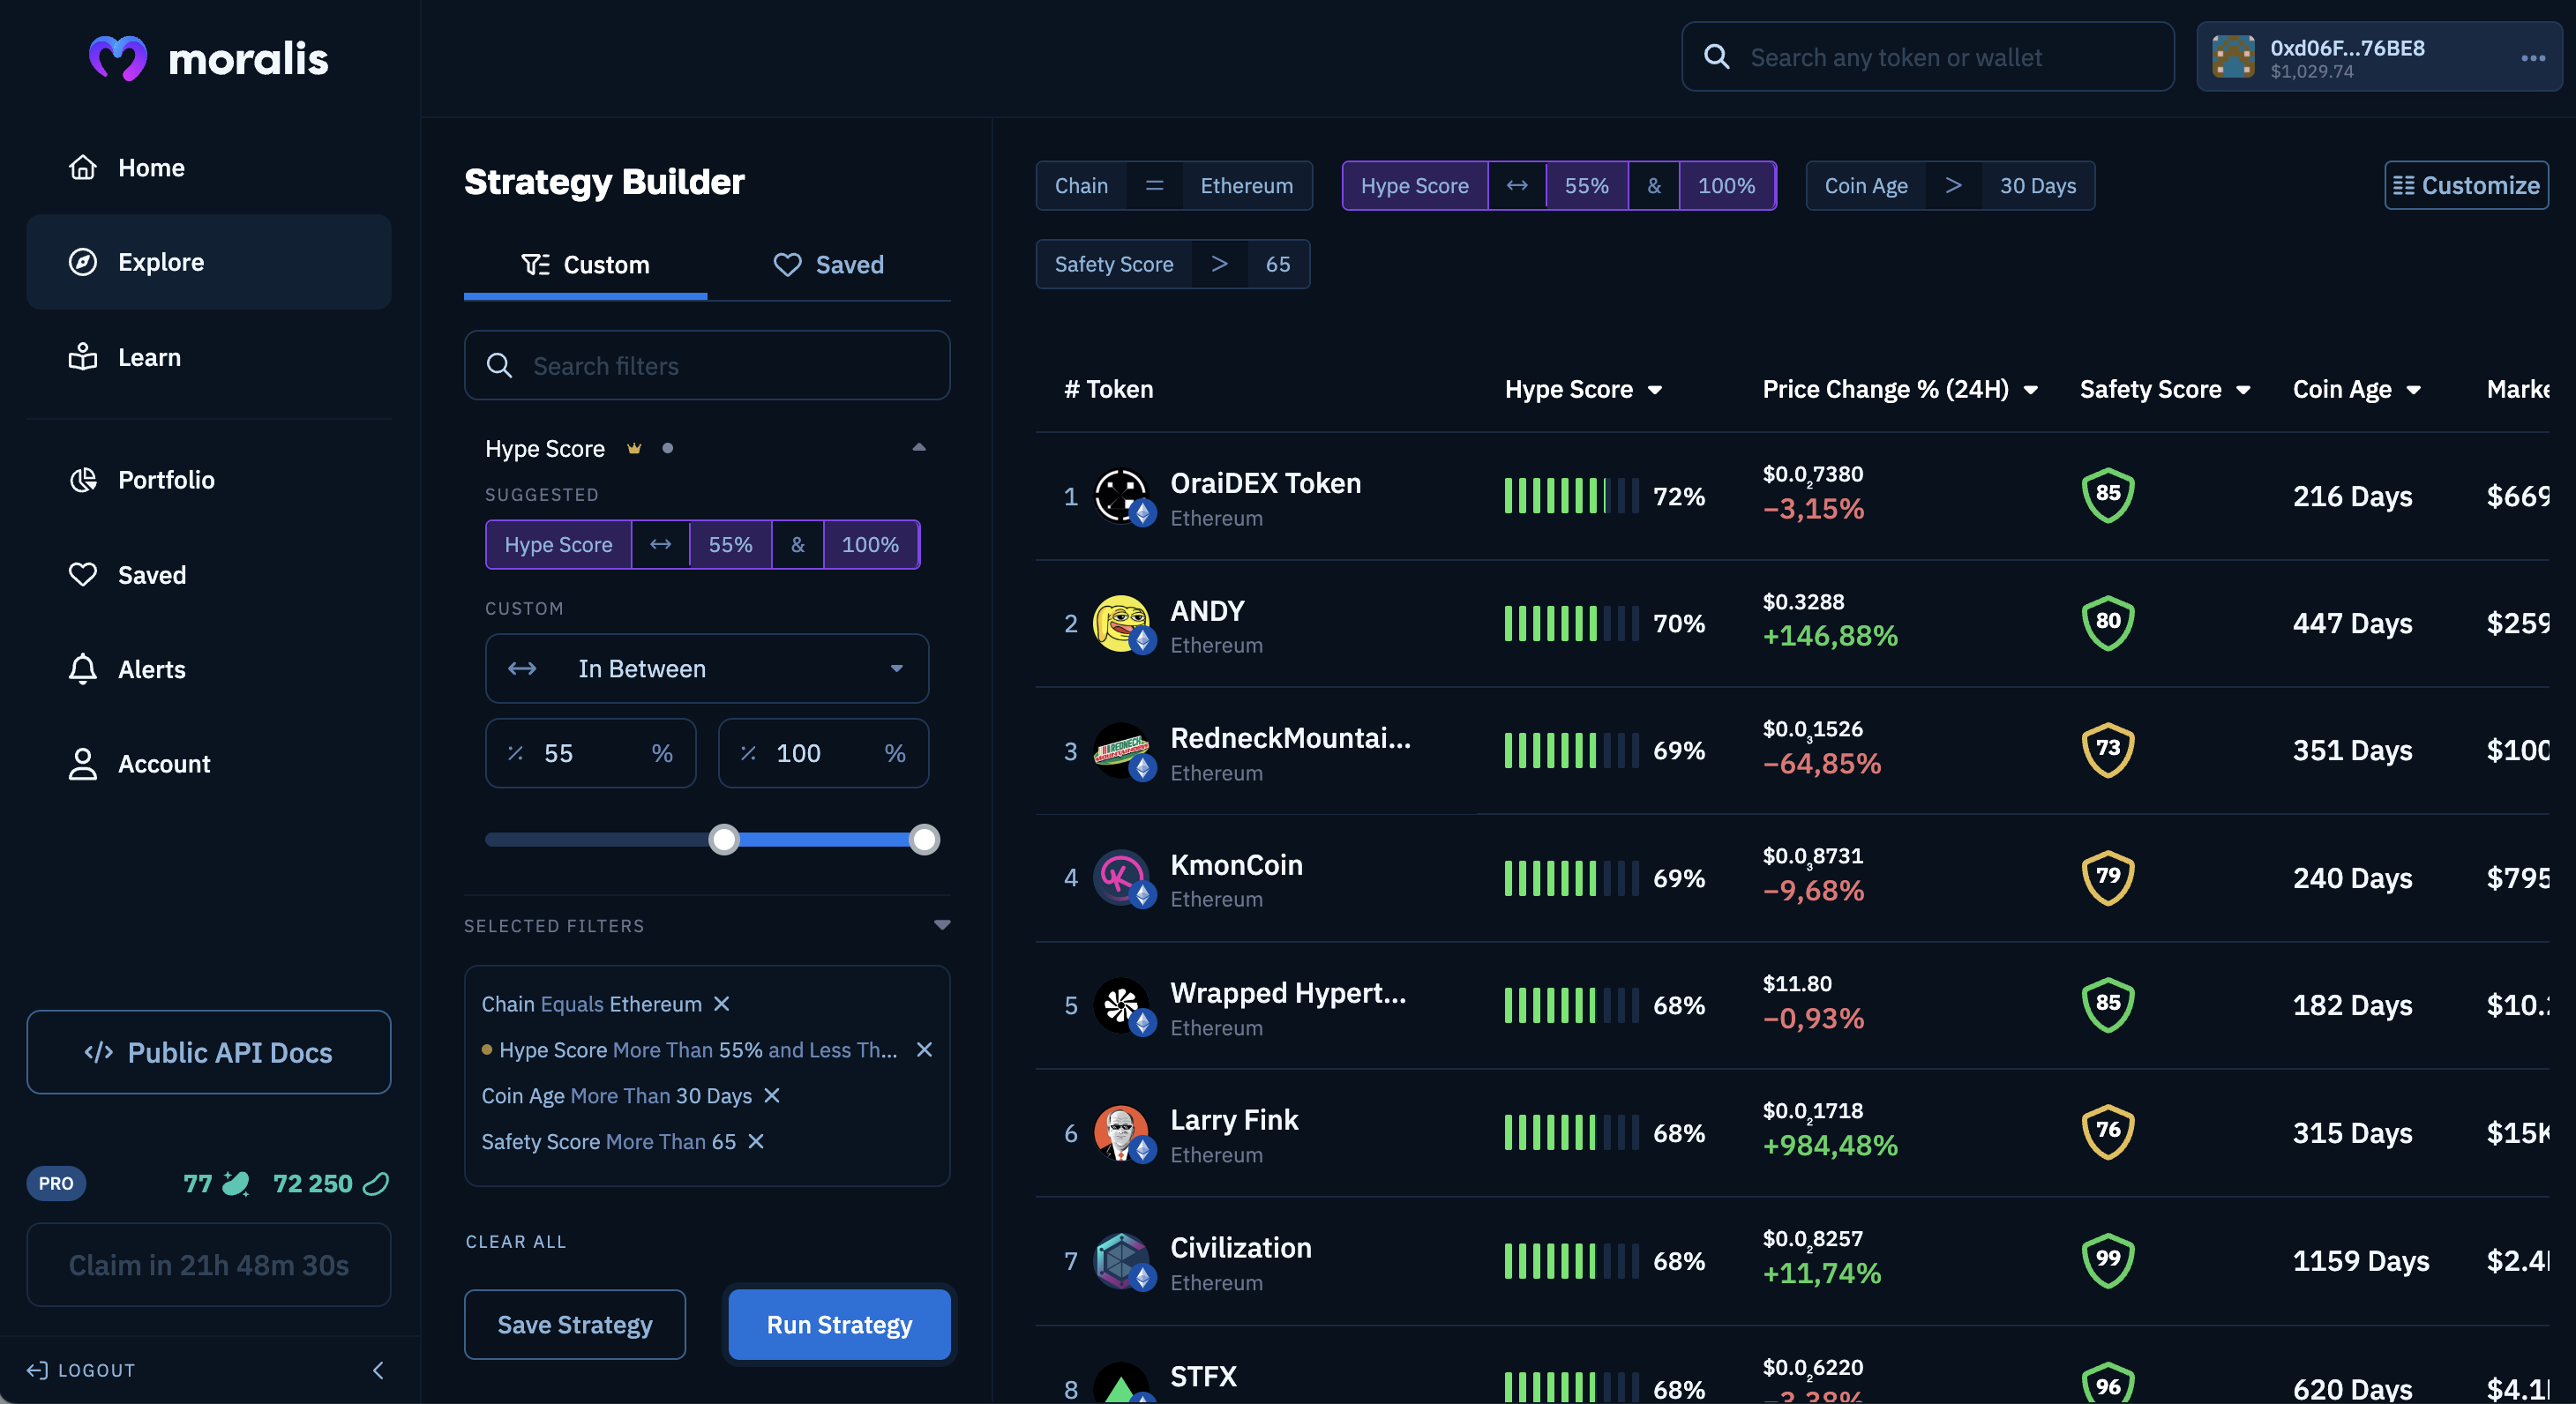Remove Safety Score More Than 65 filter
Image resolution: width=2576 pixels, height=1404 pixels.
(x=755, y=1141)
